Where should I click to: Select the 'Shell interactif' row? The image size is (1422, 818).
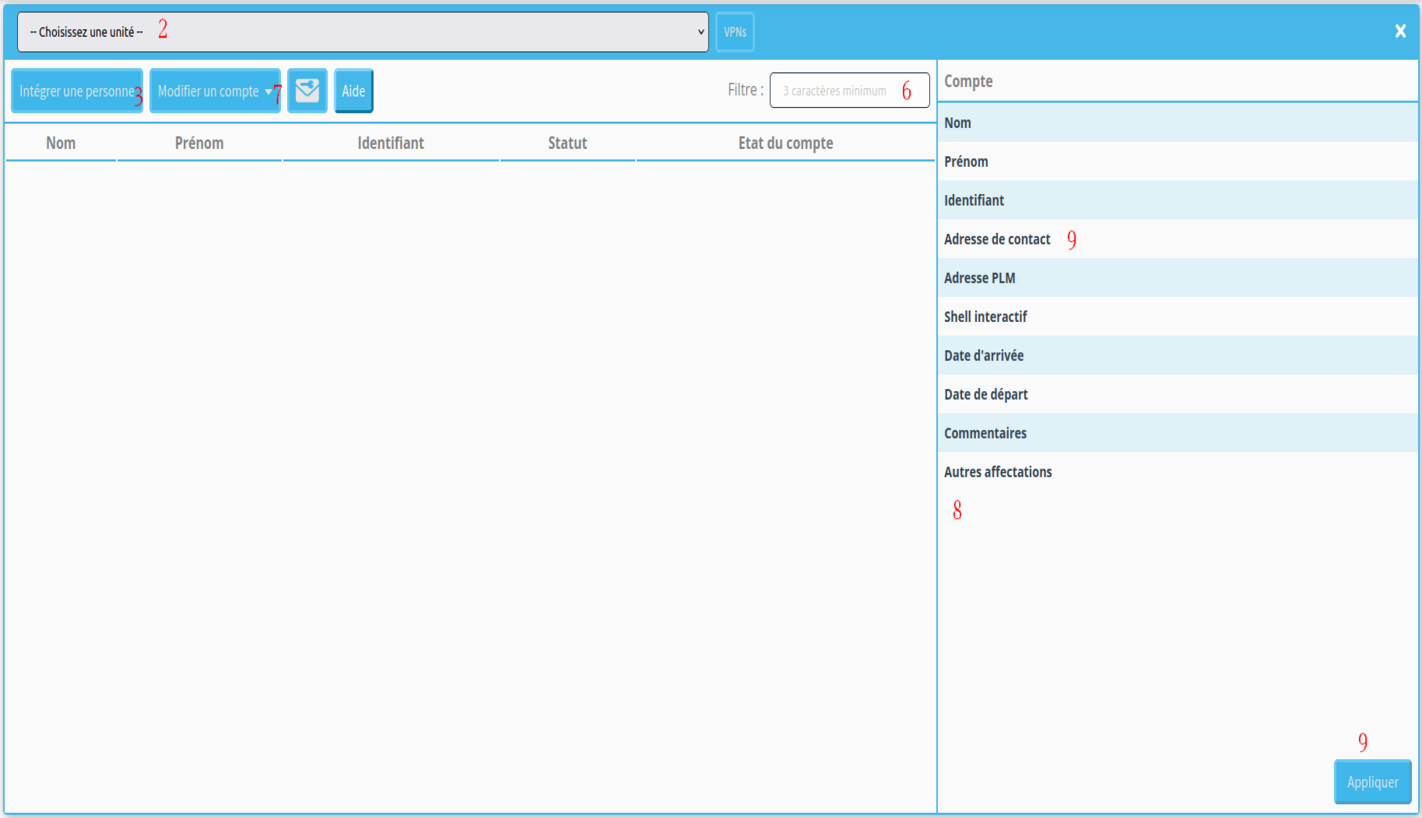click(x=985, y=317)
